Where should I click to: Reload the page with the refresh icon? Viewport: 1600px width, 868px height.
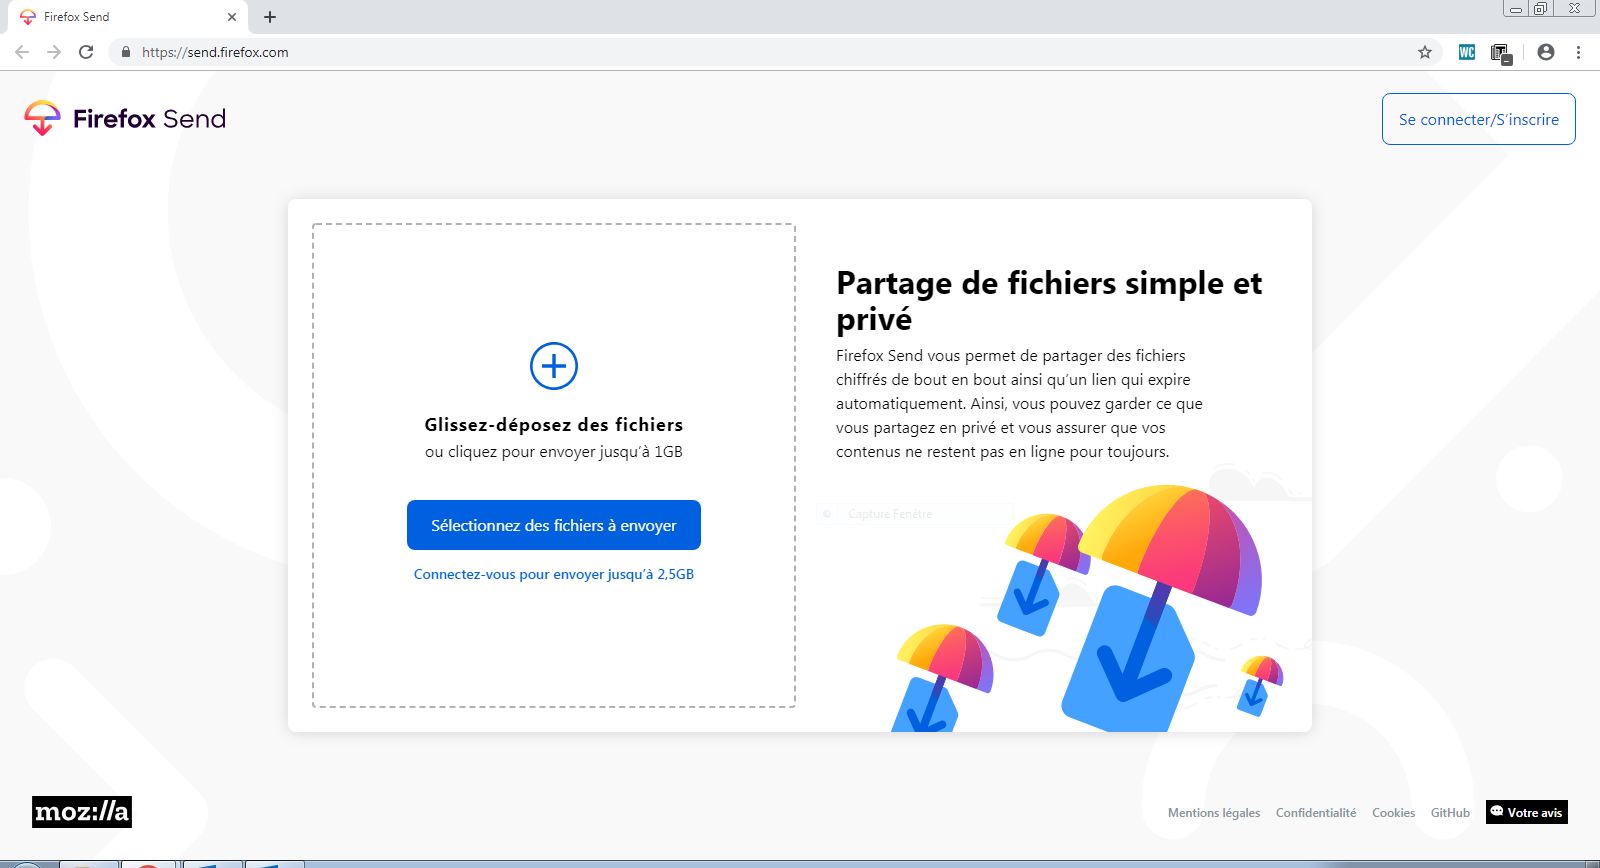pos(86,52)
